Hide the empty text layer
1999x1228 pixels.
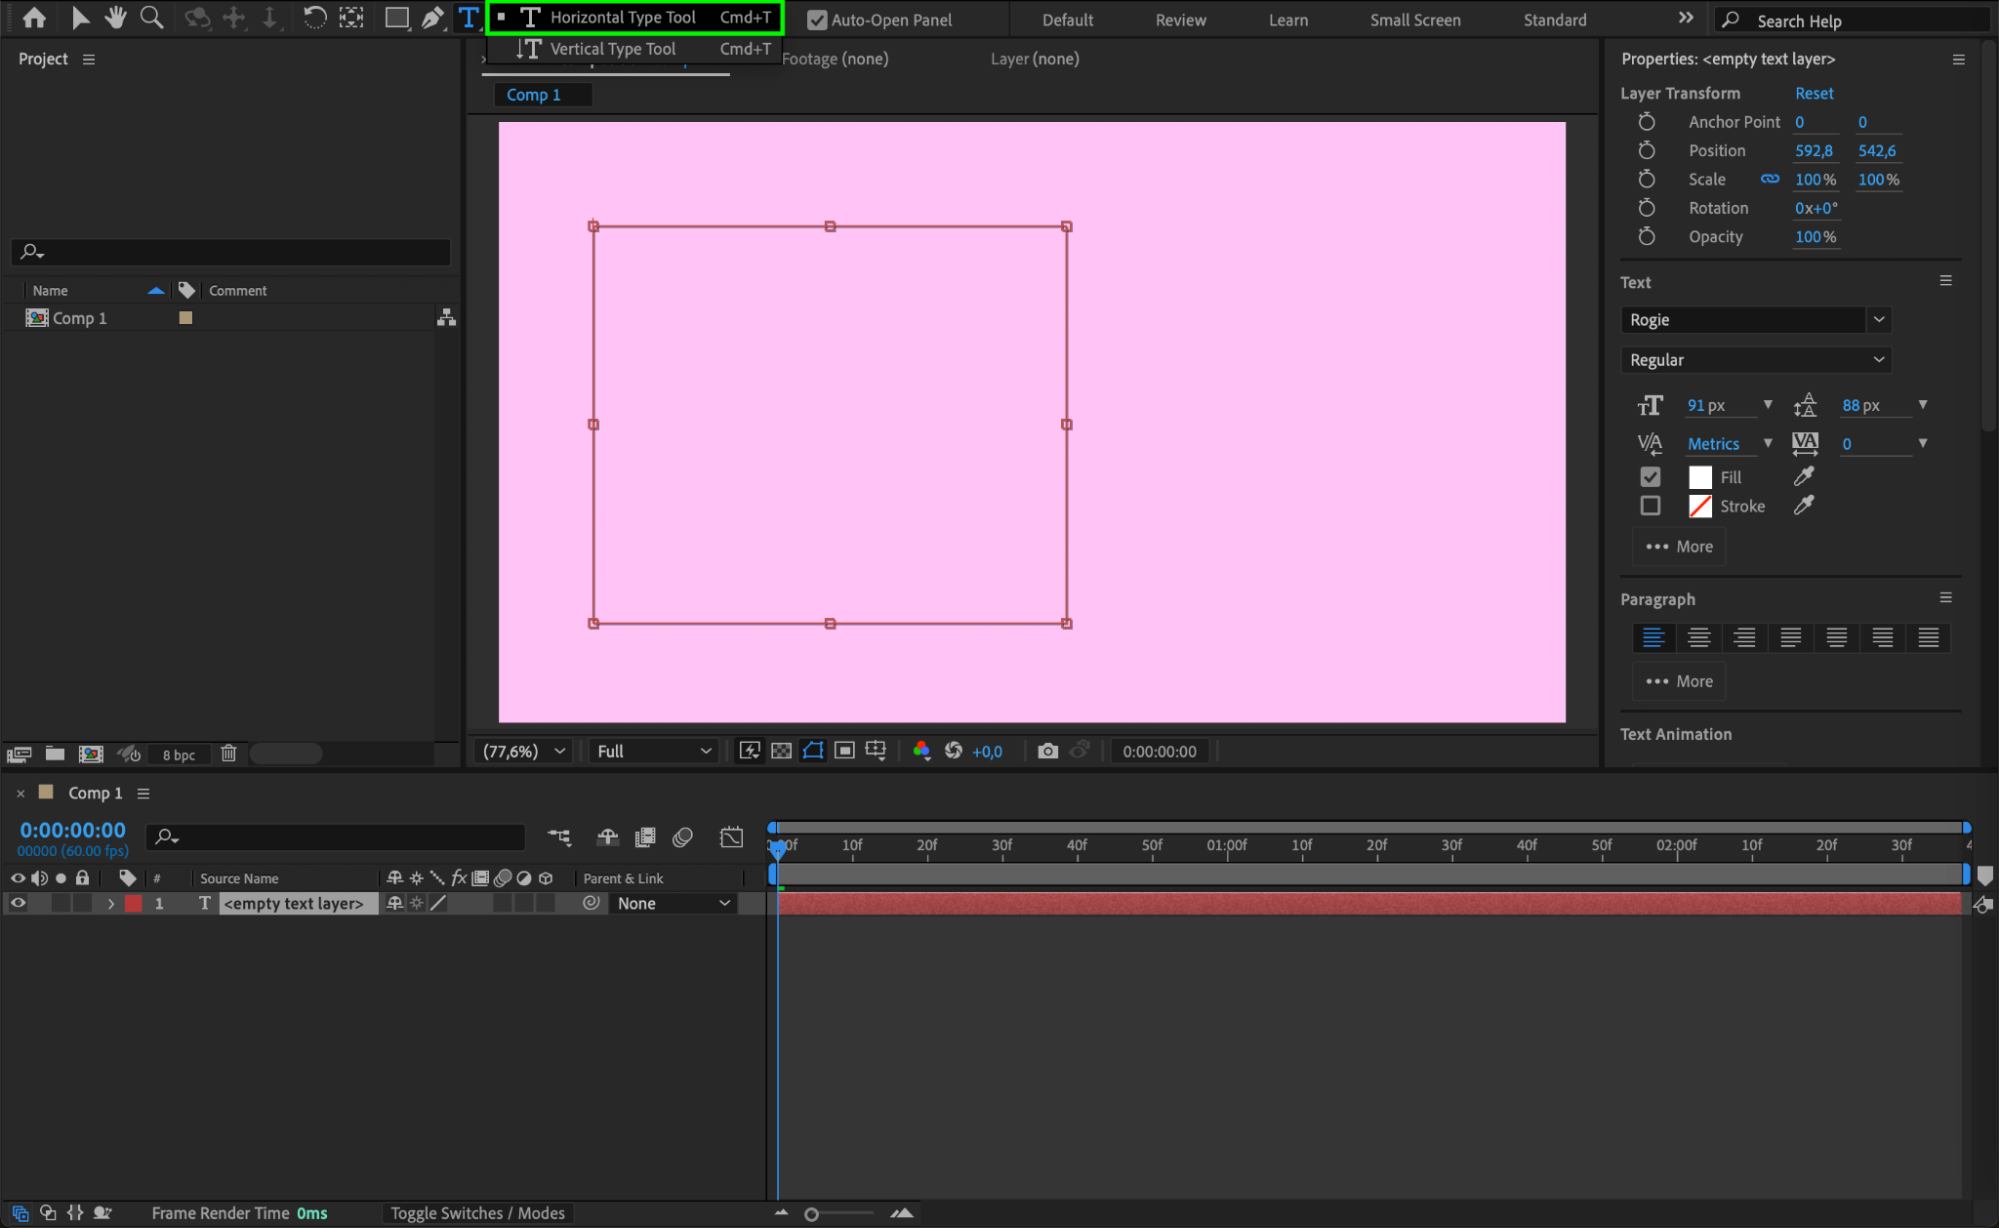(18, 903)
